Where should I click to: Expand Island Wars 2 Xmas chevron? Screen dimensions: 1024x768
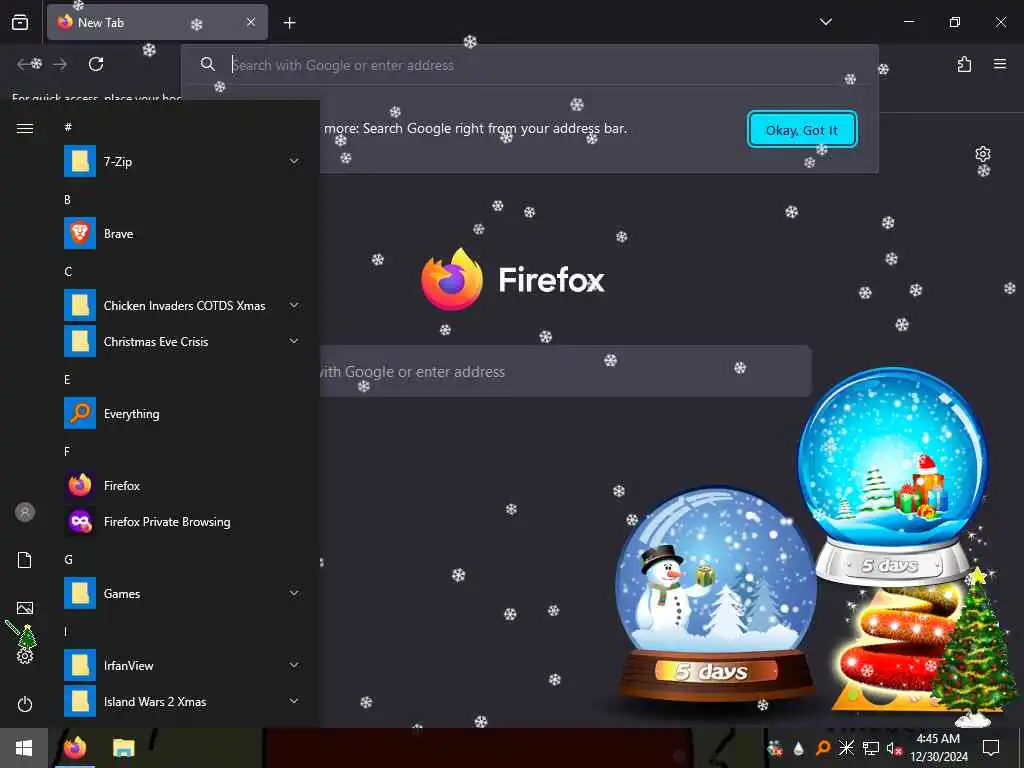click(x=294, y=701)
